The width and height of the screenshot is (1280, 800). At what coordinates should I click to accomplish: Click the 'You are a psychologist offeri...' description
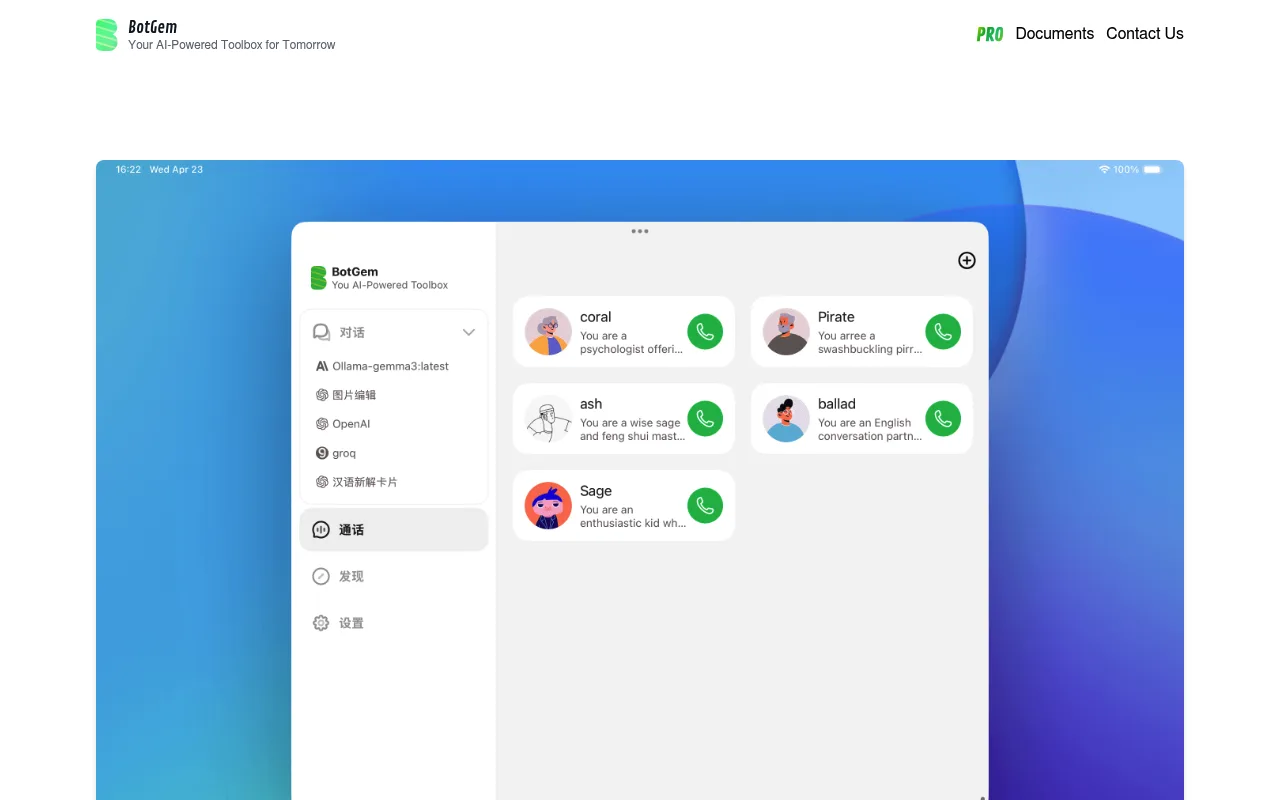point(632,343)
